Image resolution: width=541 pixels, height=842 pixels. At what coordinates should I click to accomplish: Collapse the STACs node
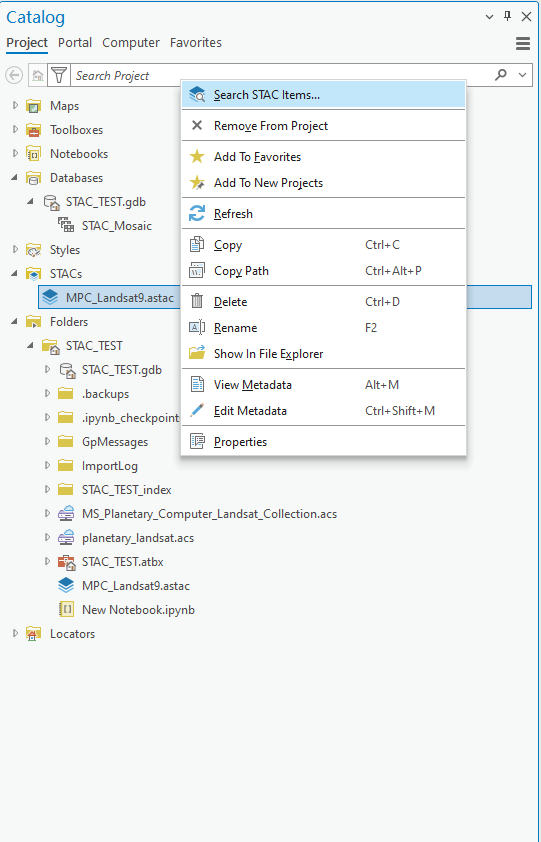coord(15,274)
